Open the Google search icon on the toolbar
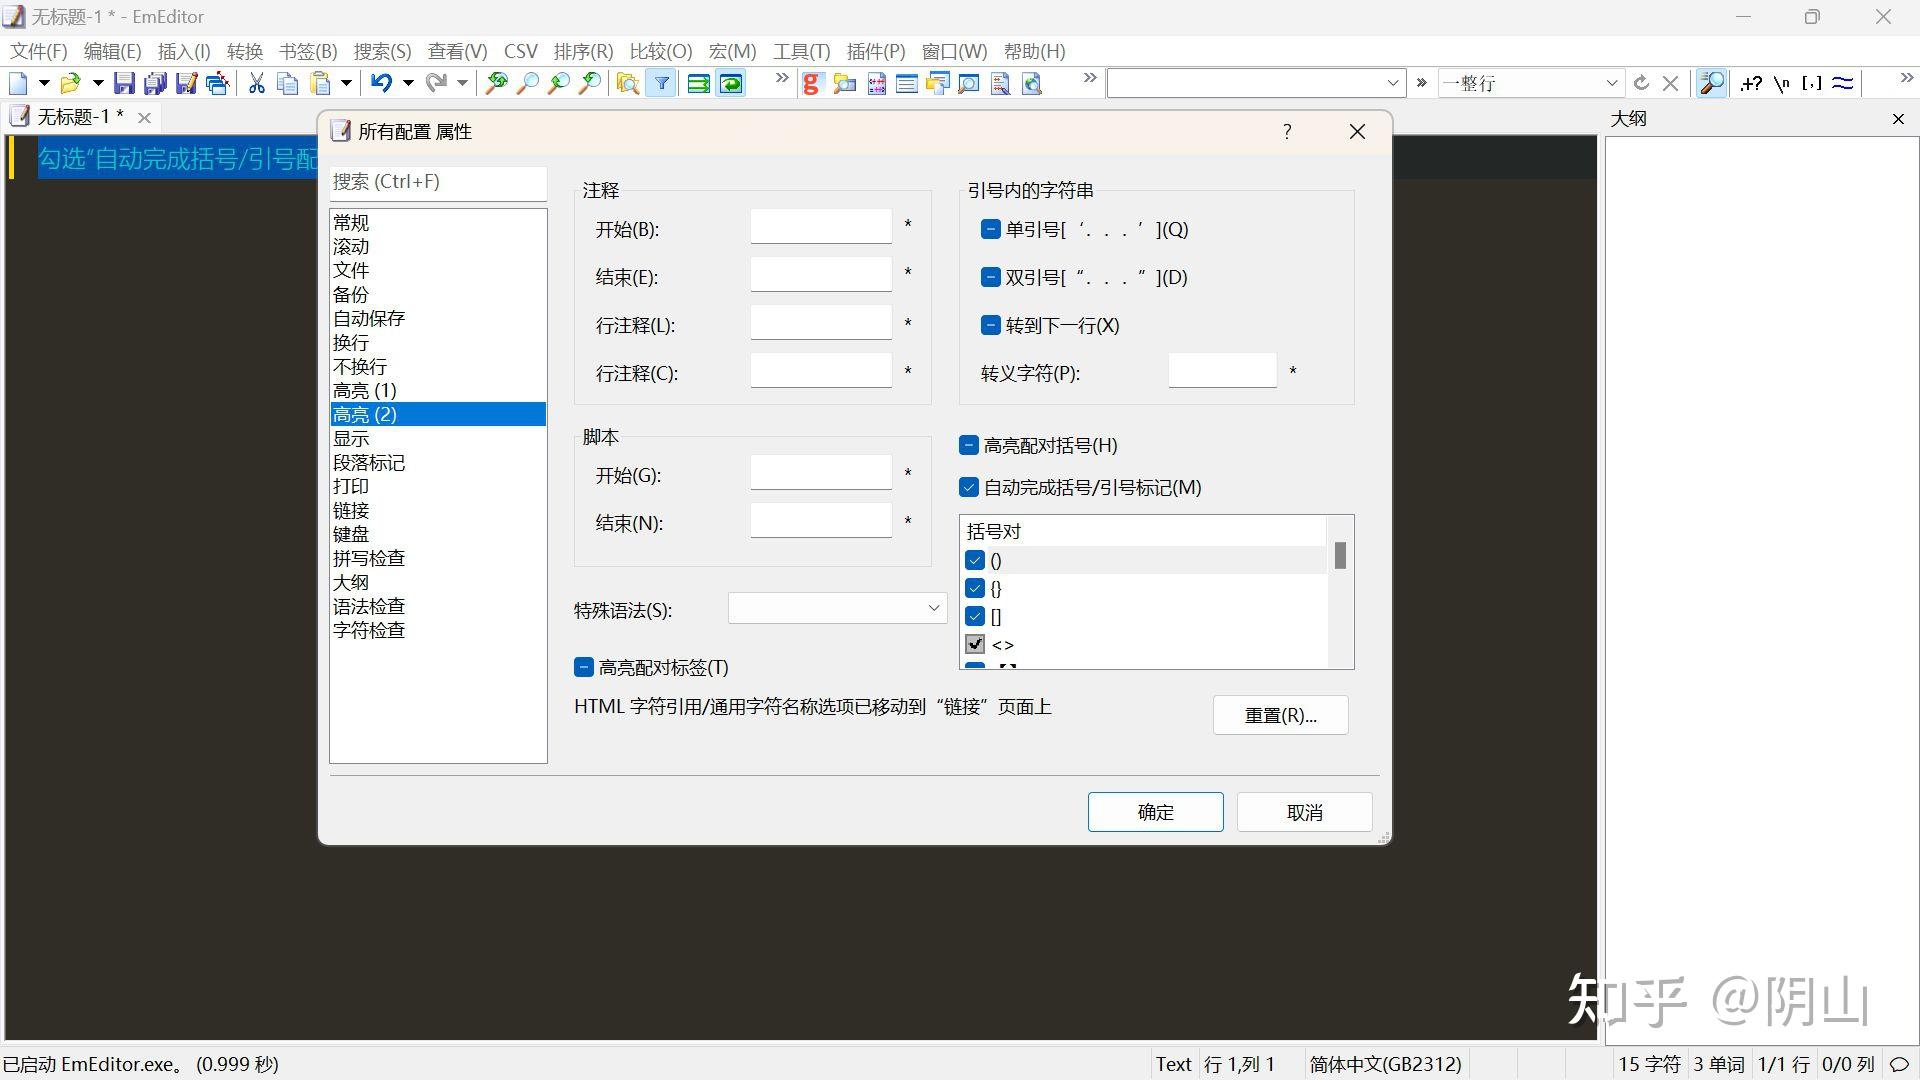Image resolution: width=1920 pixels, height=1080 pixels. 810,83
